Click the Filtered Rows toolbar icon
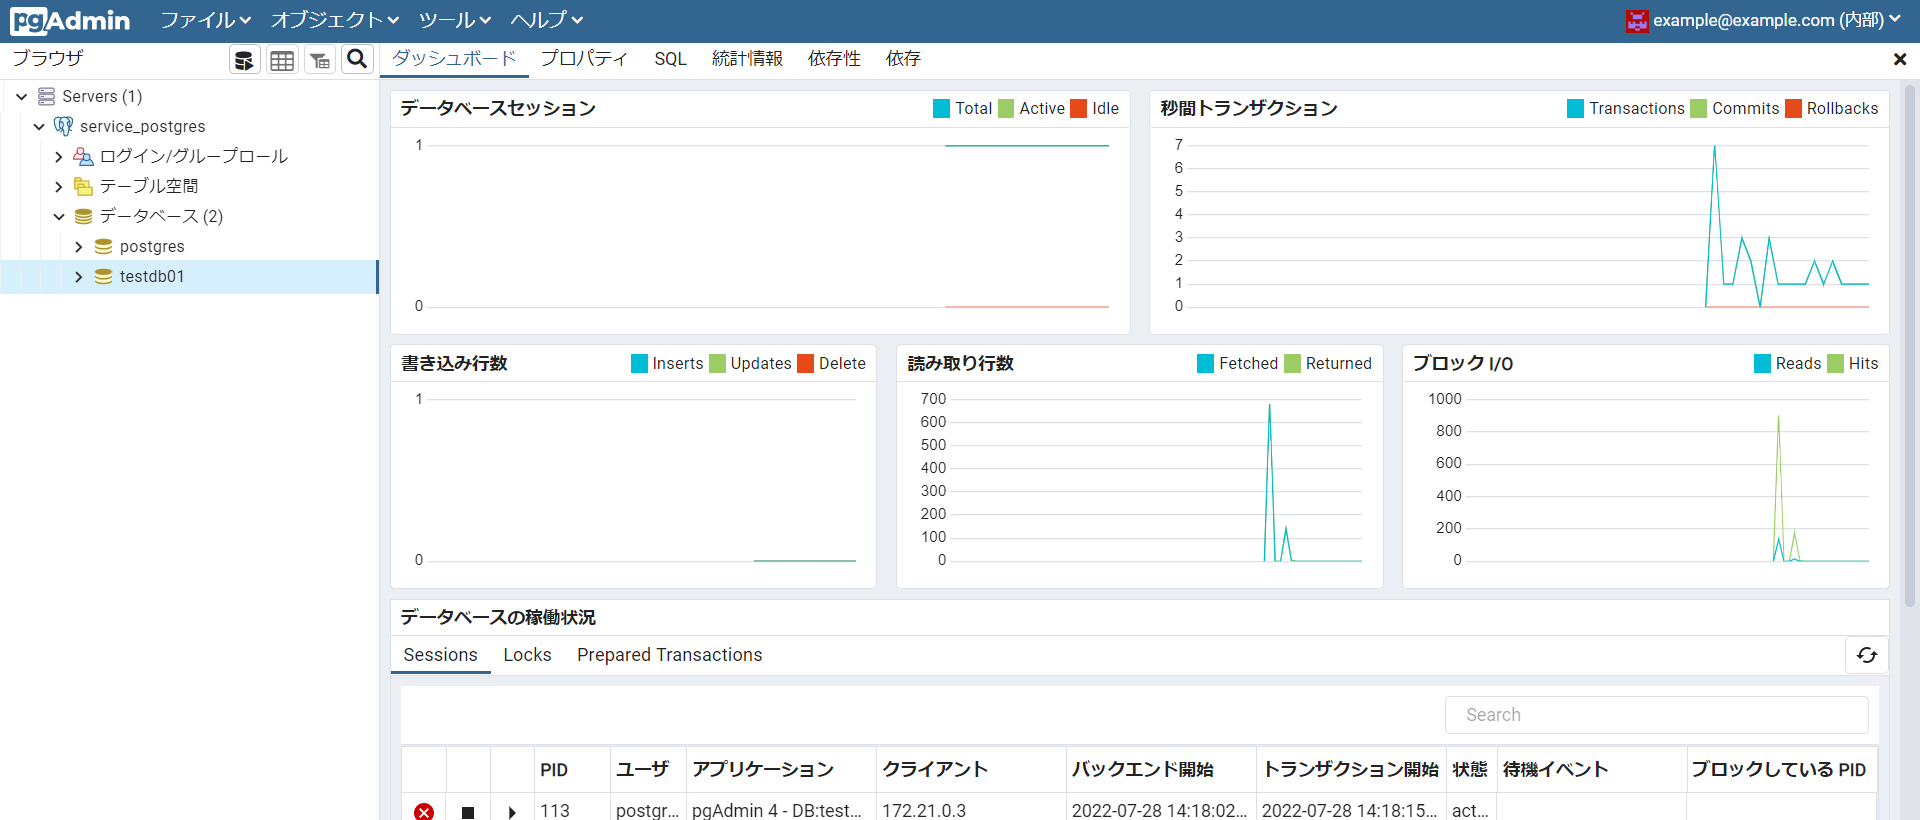 coord(320,60)
